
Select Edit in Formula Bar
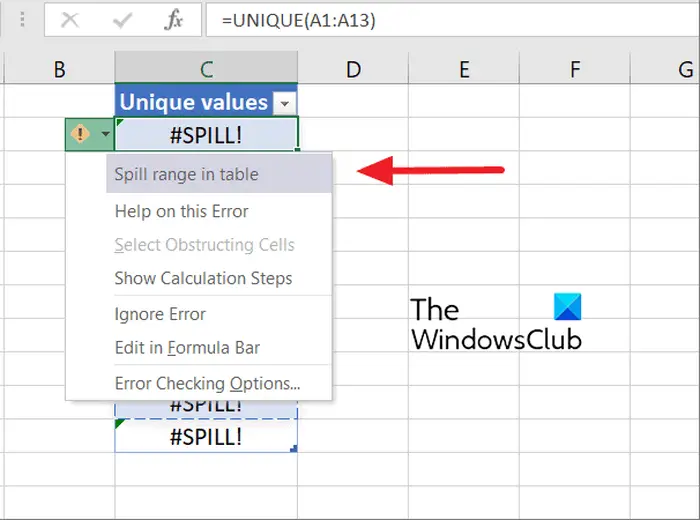pyautogui.click(x=188, y=348)
